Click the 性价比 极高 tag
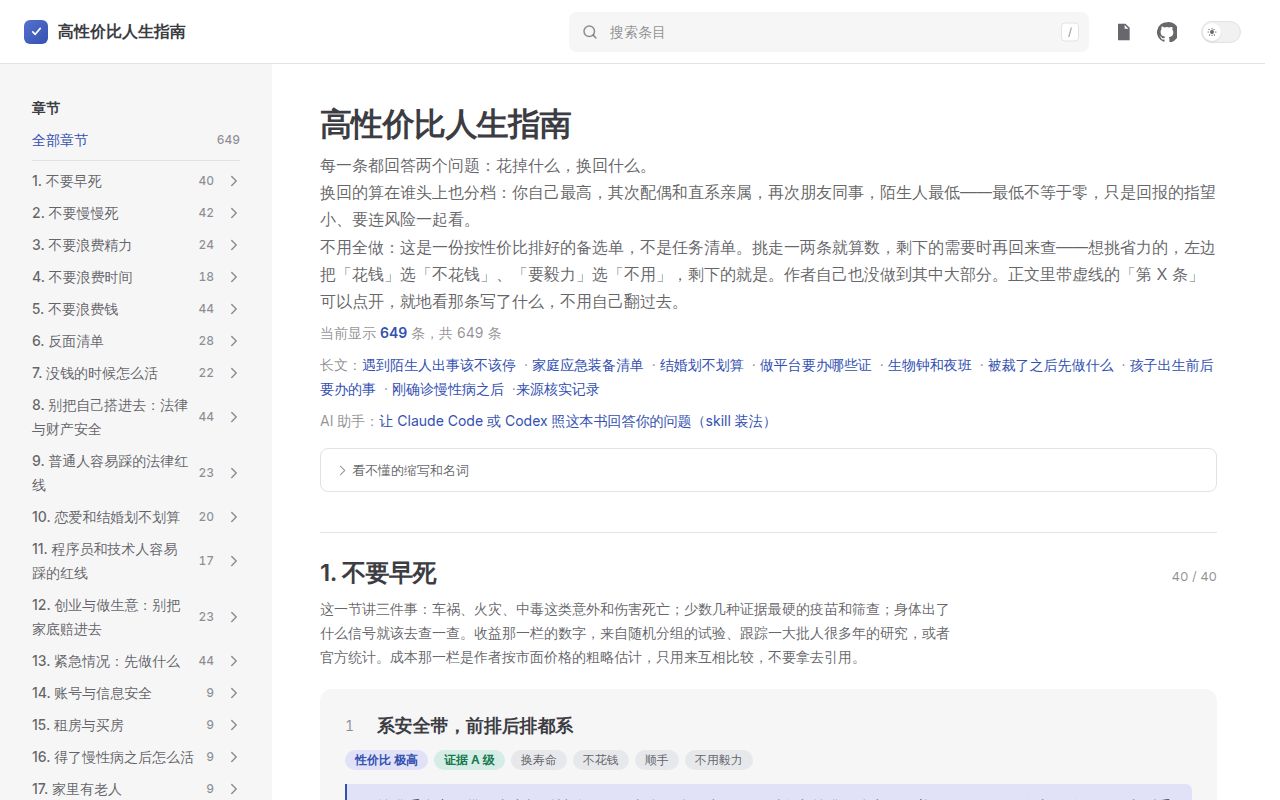 pyautogui.click(x=386, y=760)
